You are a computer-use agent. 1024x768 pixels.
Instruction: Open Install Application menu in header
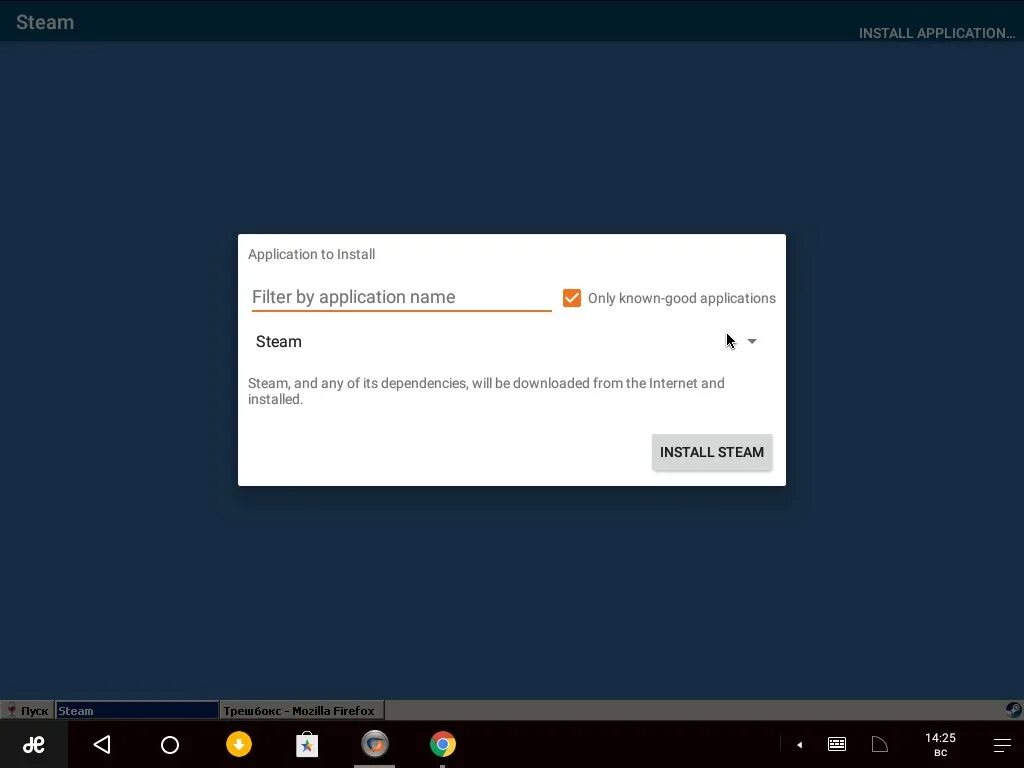coord(936,33)
